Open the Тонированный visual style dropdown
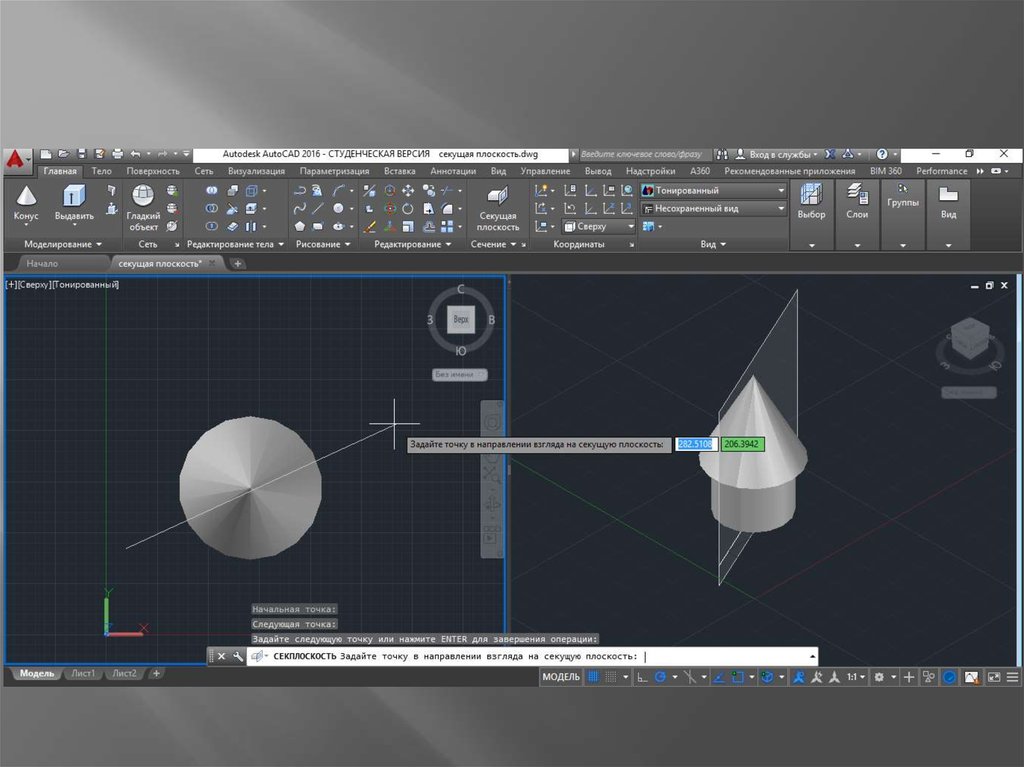This screenshot has width=1024, height=767. pos(714,190)
